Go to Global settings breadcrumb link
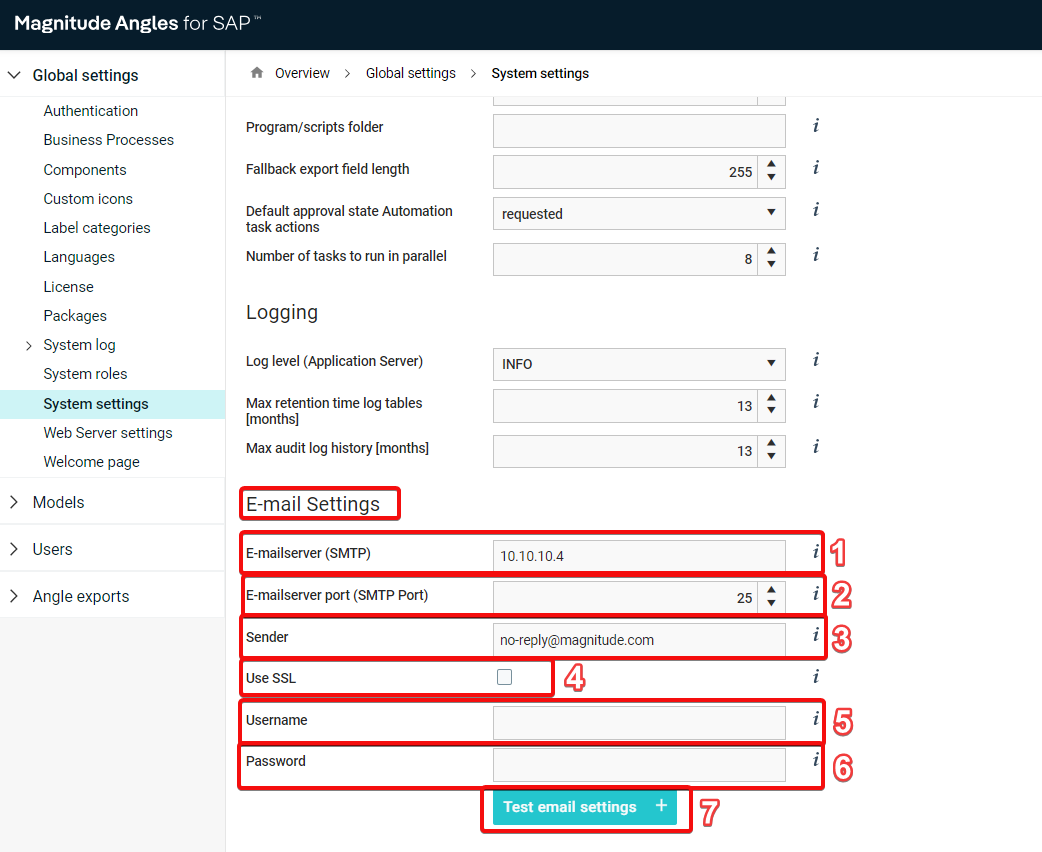The image size is (1042, 852). click(x=411, y=73)
